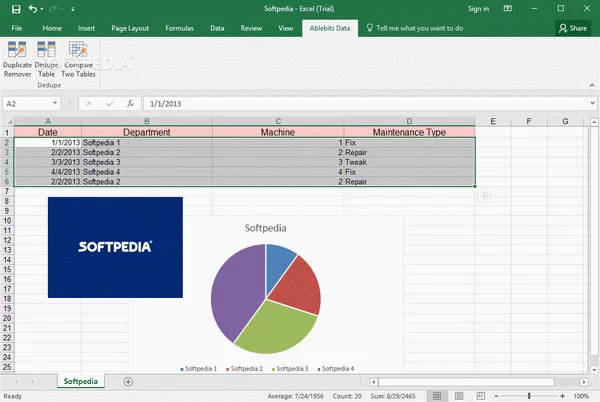Go to Page Layout tab
600x402 pixels.
tap(130, 28)
